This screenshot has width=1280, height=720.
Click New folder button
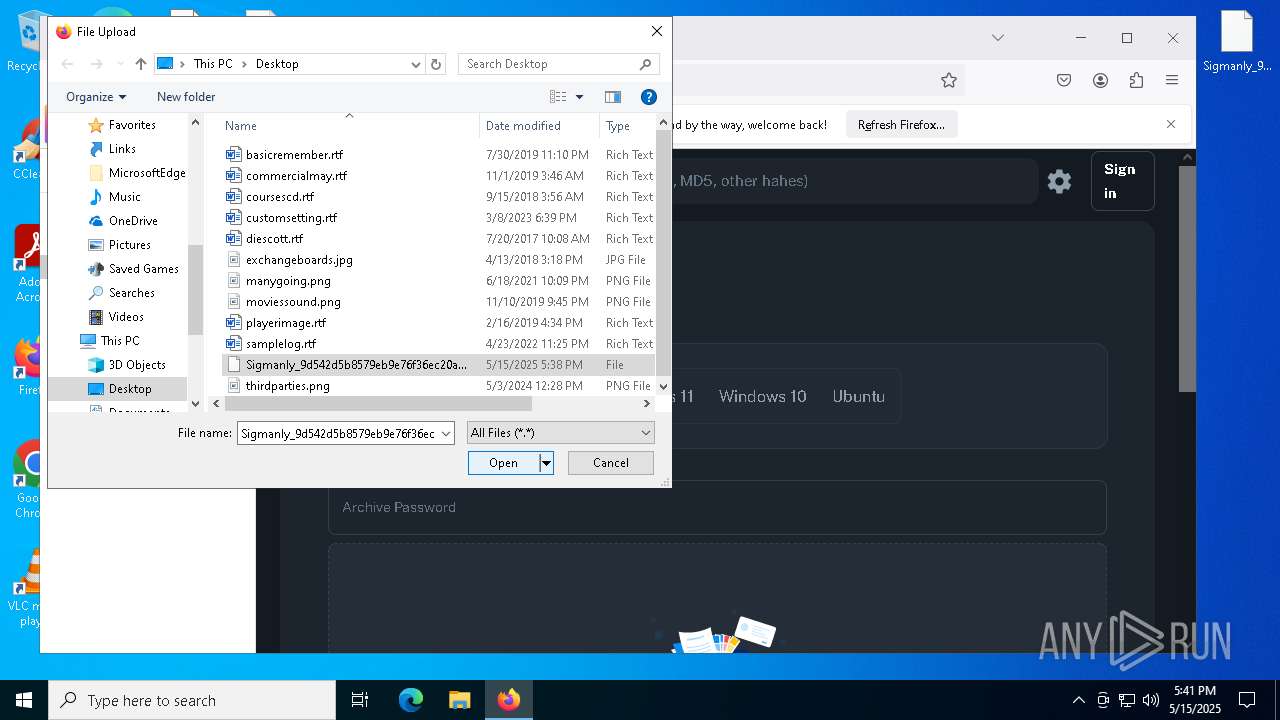[186, 97]
